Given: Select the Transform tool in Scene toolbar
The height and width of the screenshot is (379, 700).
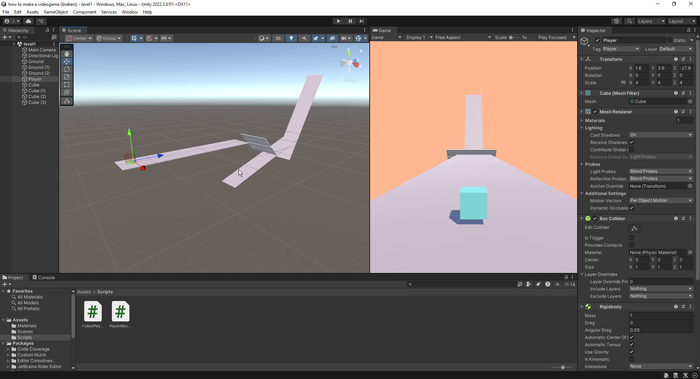Looking at the screenshot, I should [x=67, y=92].
